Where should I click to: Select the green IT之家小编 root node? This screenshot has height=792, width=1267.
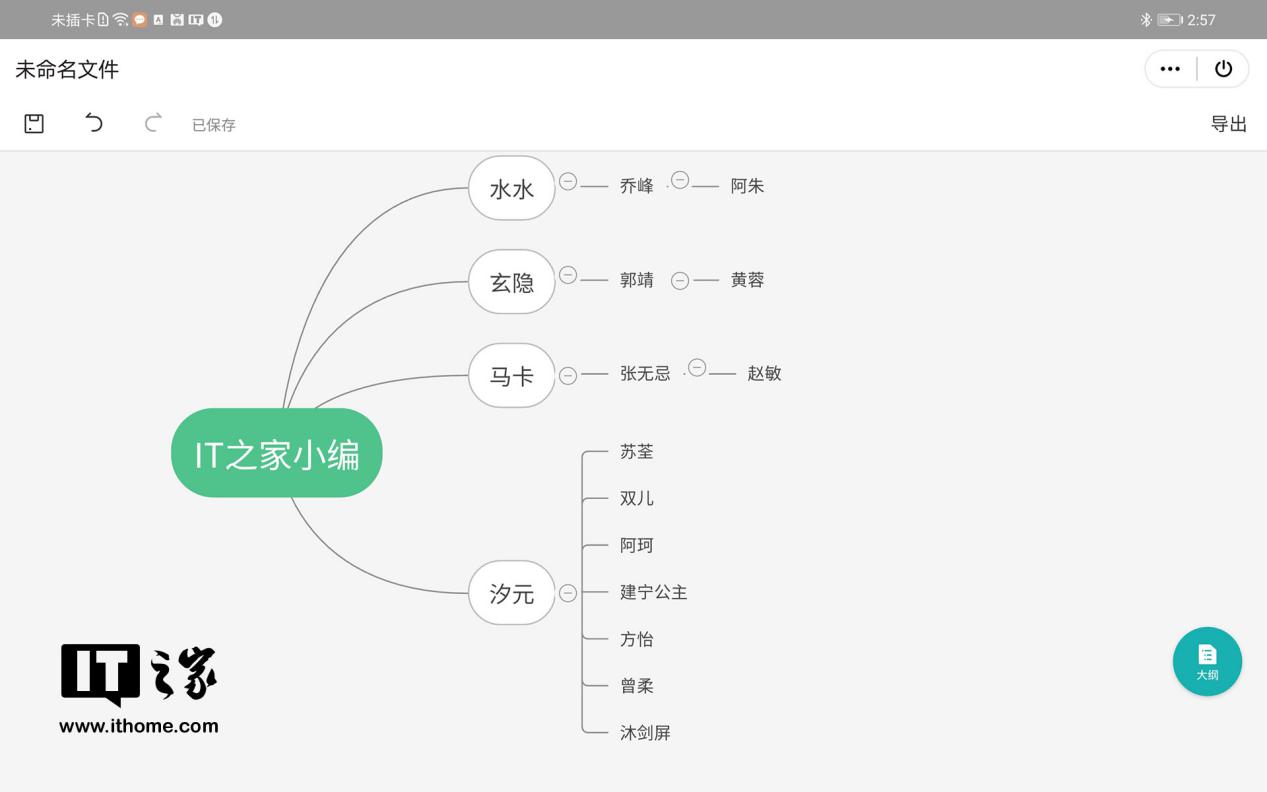(x=276, y=452)
